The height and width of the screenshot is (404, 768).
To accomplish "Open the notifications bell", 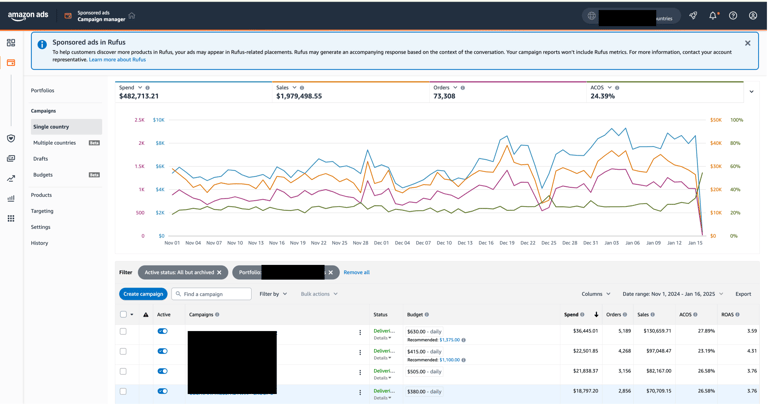I will click(713, 16).
